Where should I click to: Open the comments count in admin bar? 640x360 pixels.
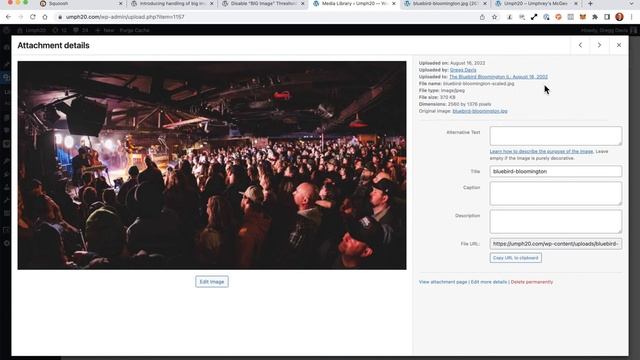point(80,30)
